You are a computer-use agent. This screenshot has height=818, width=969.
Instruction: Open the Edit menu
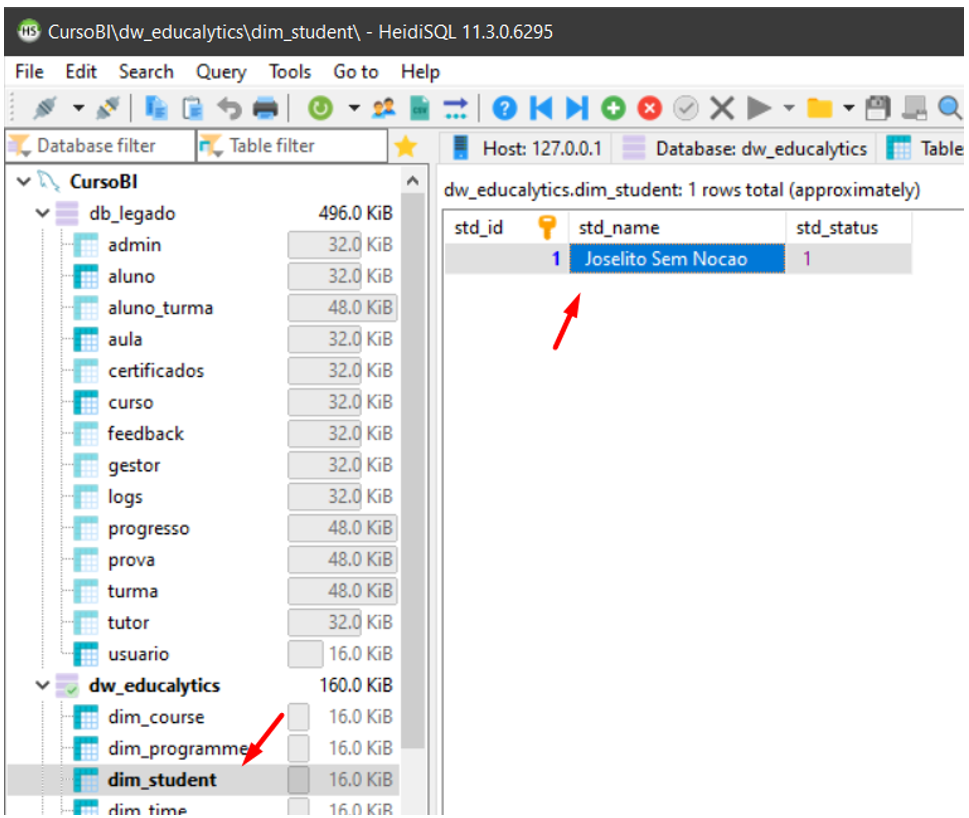pyautogui.click(x=81, y=72)
